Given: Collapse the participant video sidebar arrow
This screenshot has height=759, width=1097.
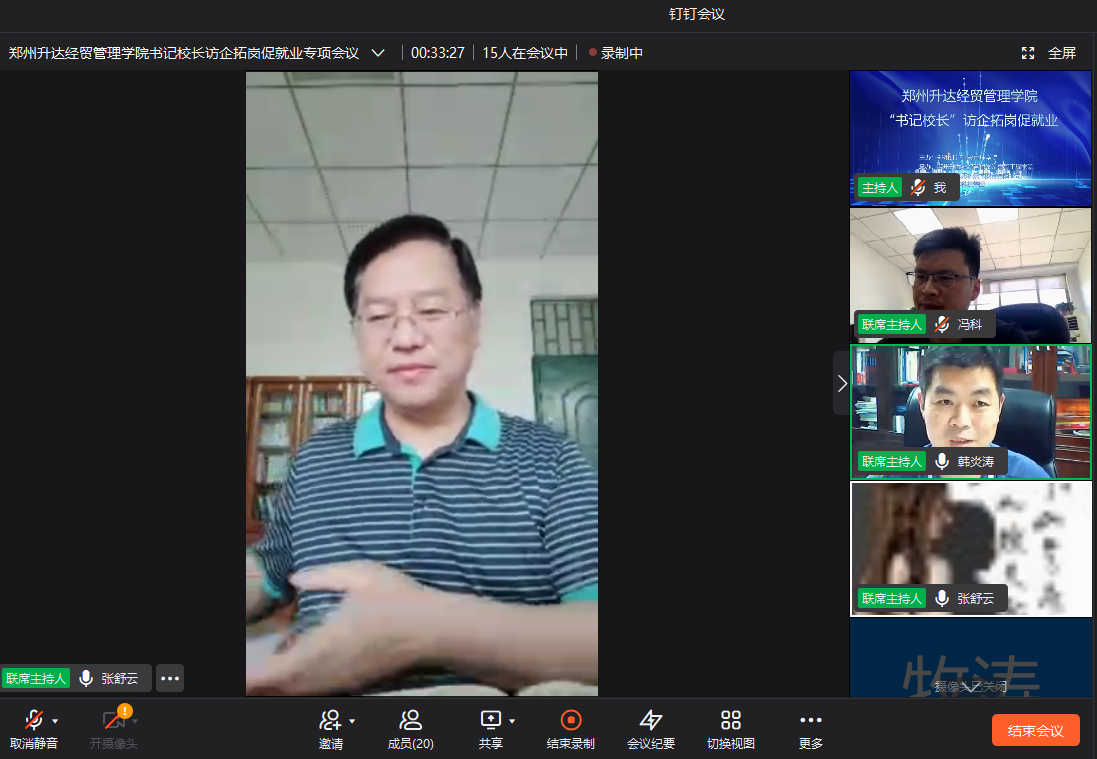Looking at the screenshot, I should [x=842, y=383].
